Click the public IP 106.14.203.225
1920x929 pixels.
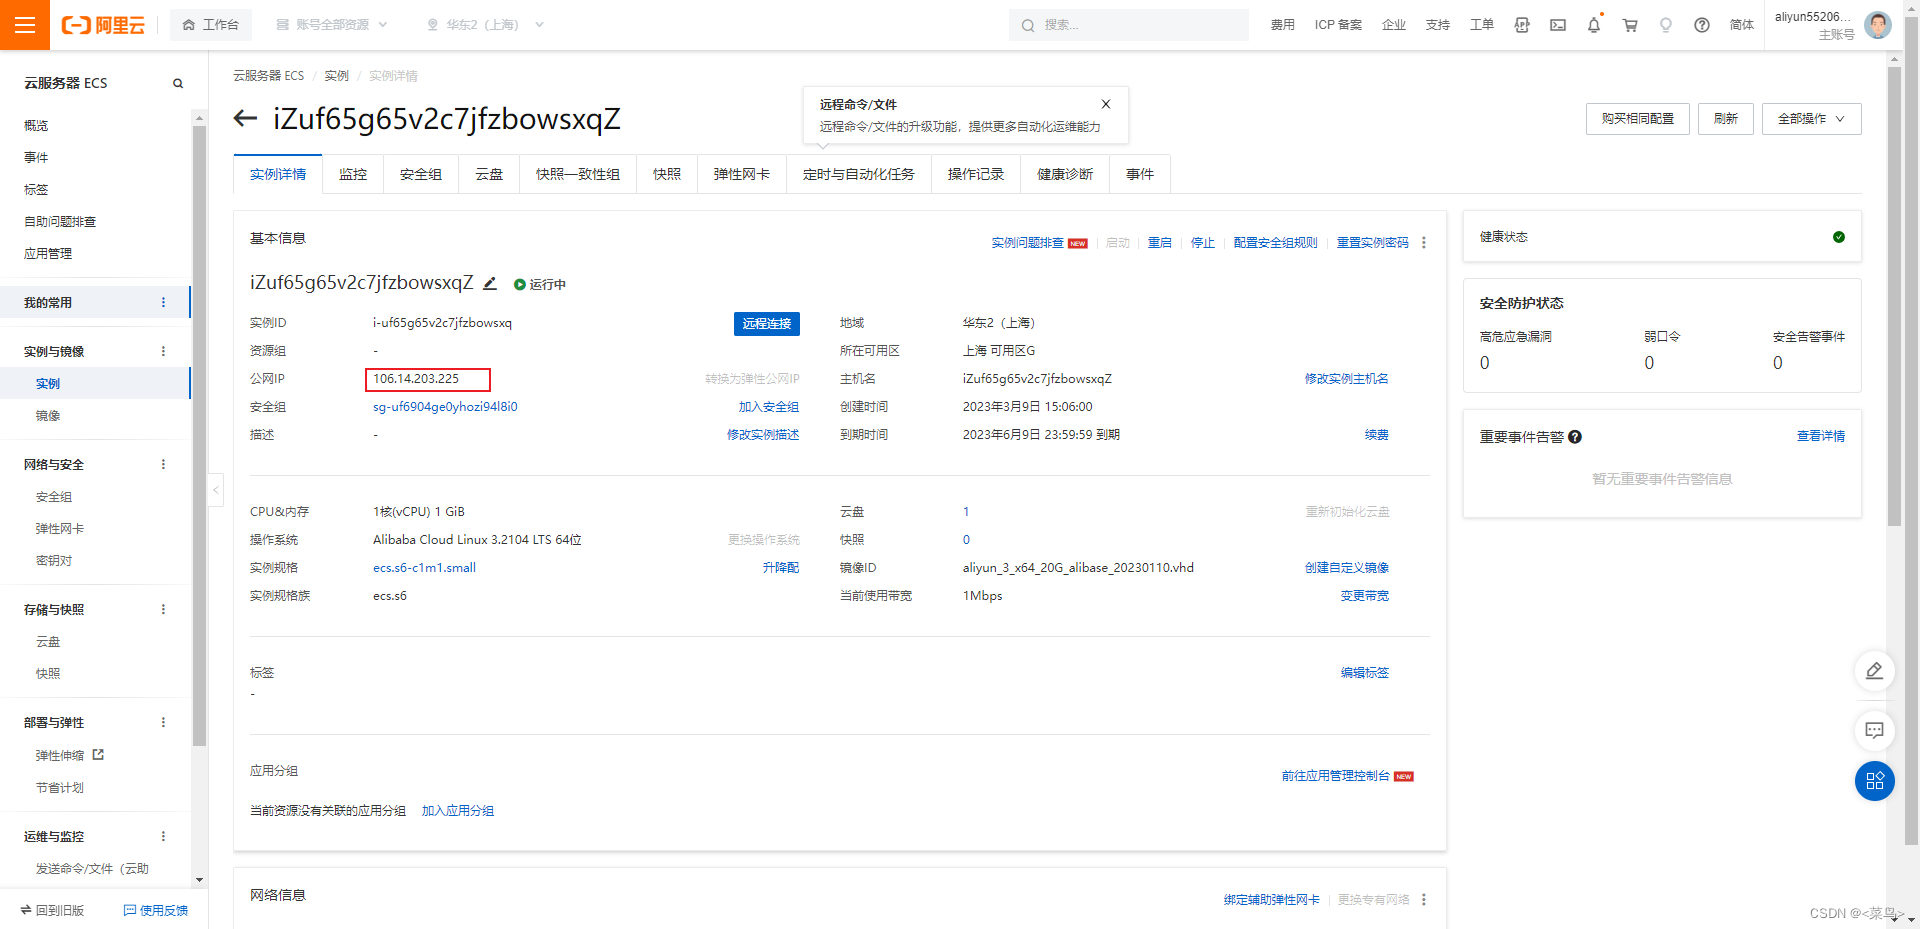tap(416, 379)
